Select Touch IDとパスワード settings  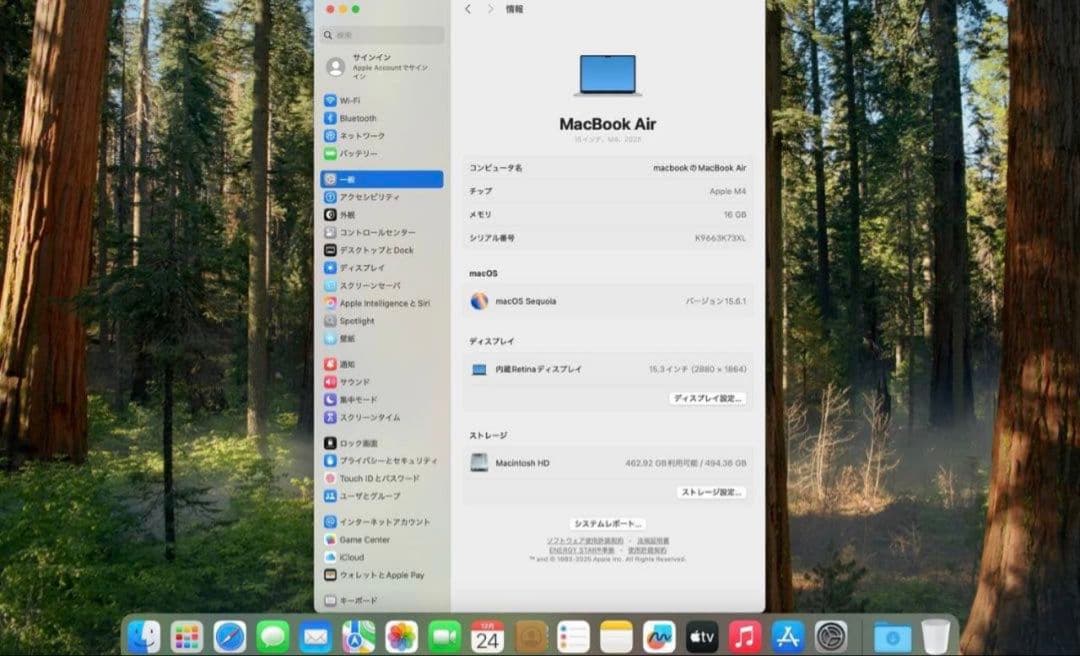375,478
